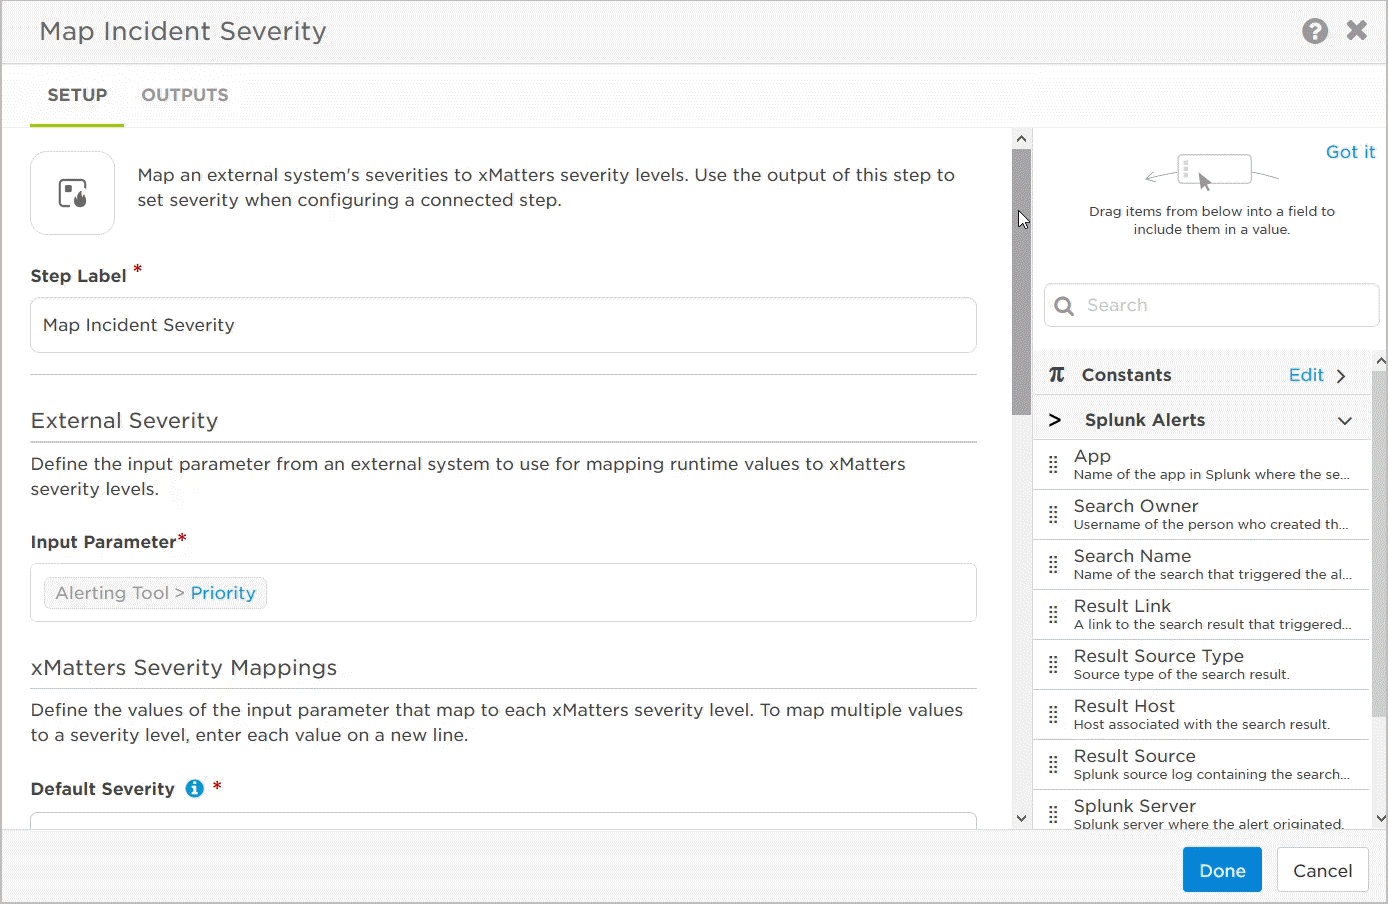Close the Map Incident Severity dialog
The width and height of the screenshot is (1388, 904).
coord(1357,30)
